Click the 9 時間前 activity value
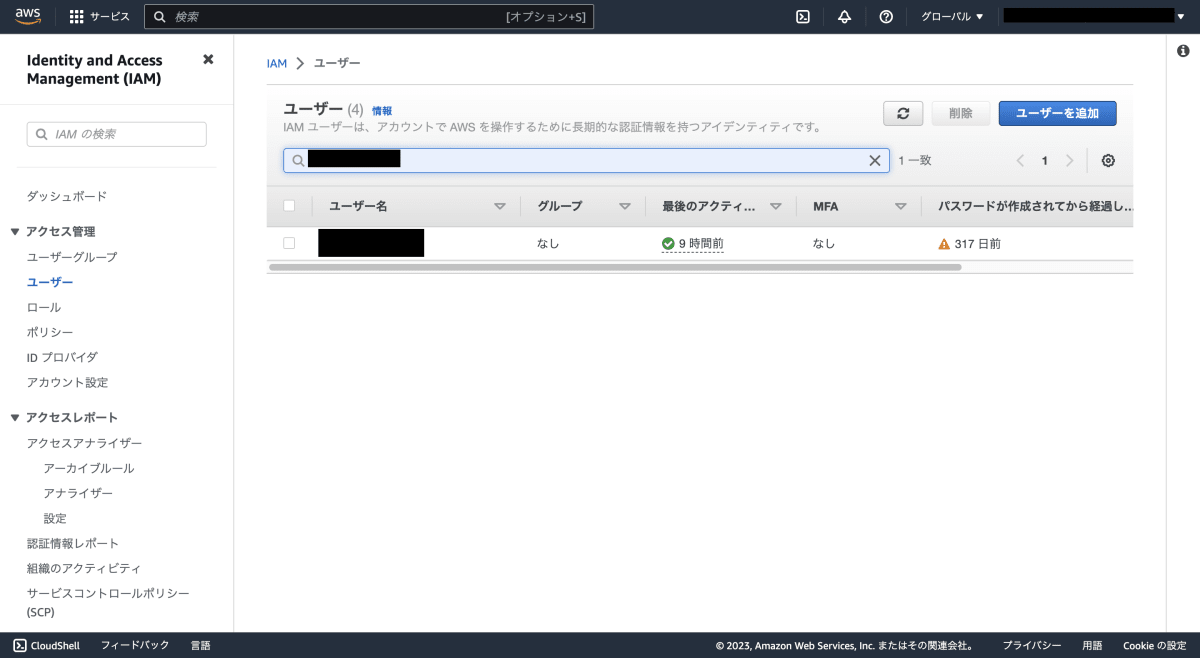 tap(701, 243)
